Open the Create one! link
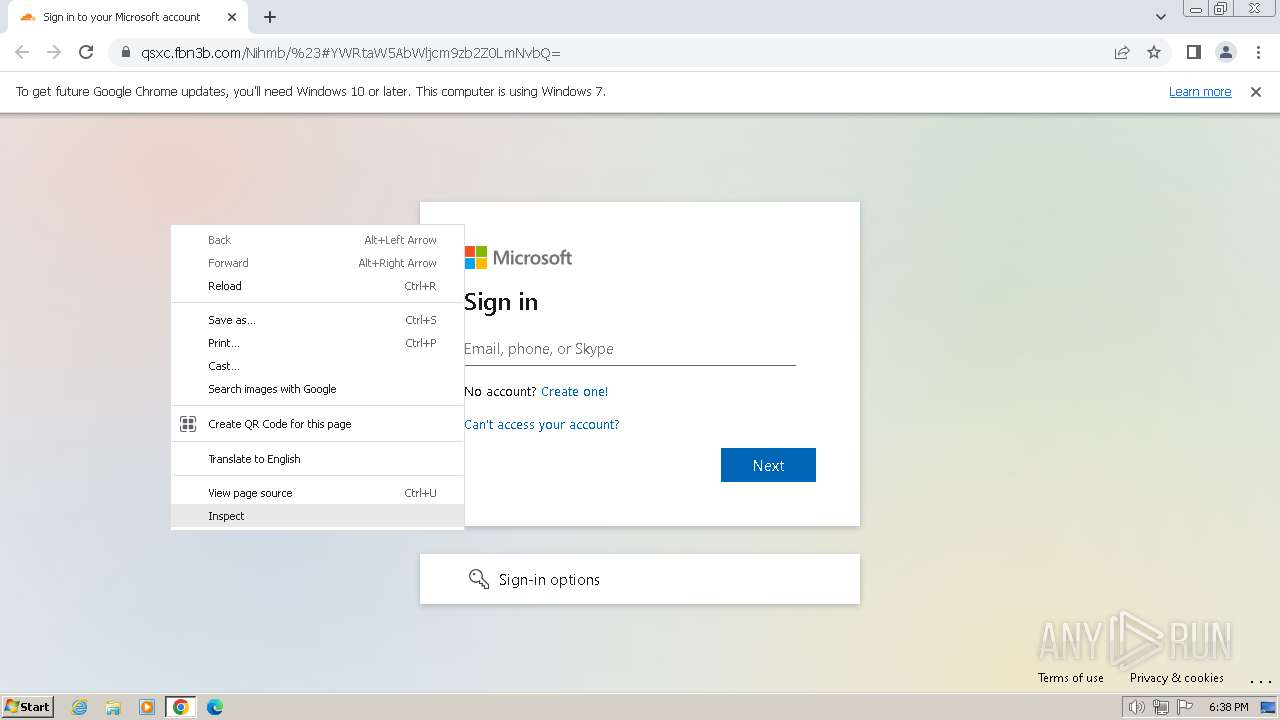 tap(574, 392)
